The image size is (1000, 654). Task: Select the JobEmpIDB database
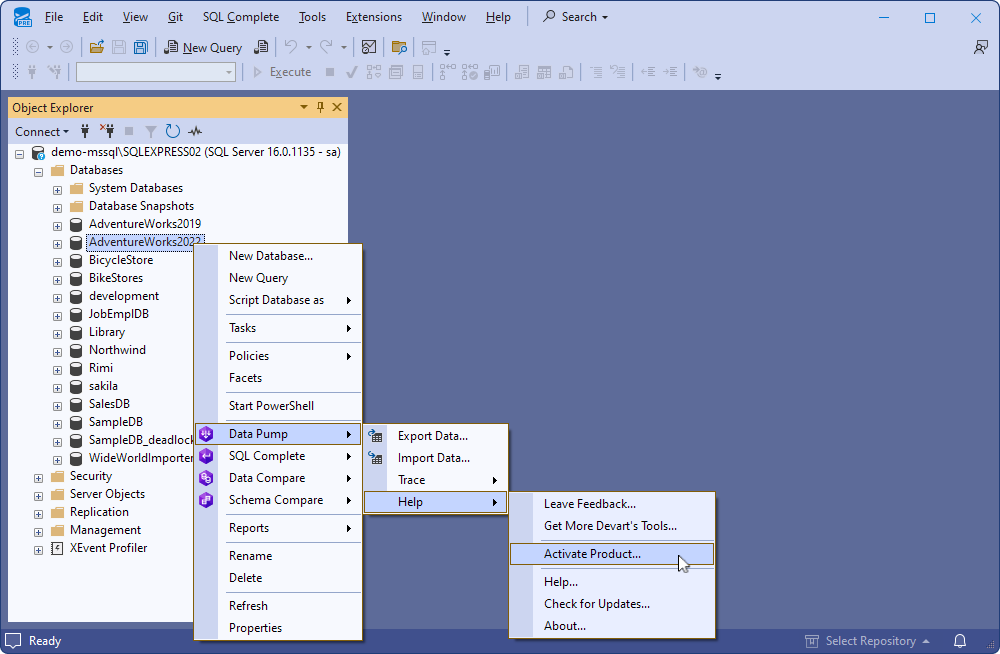click(119, 314)
